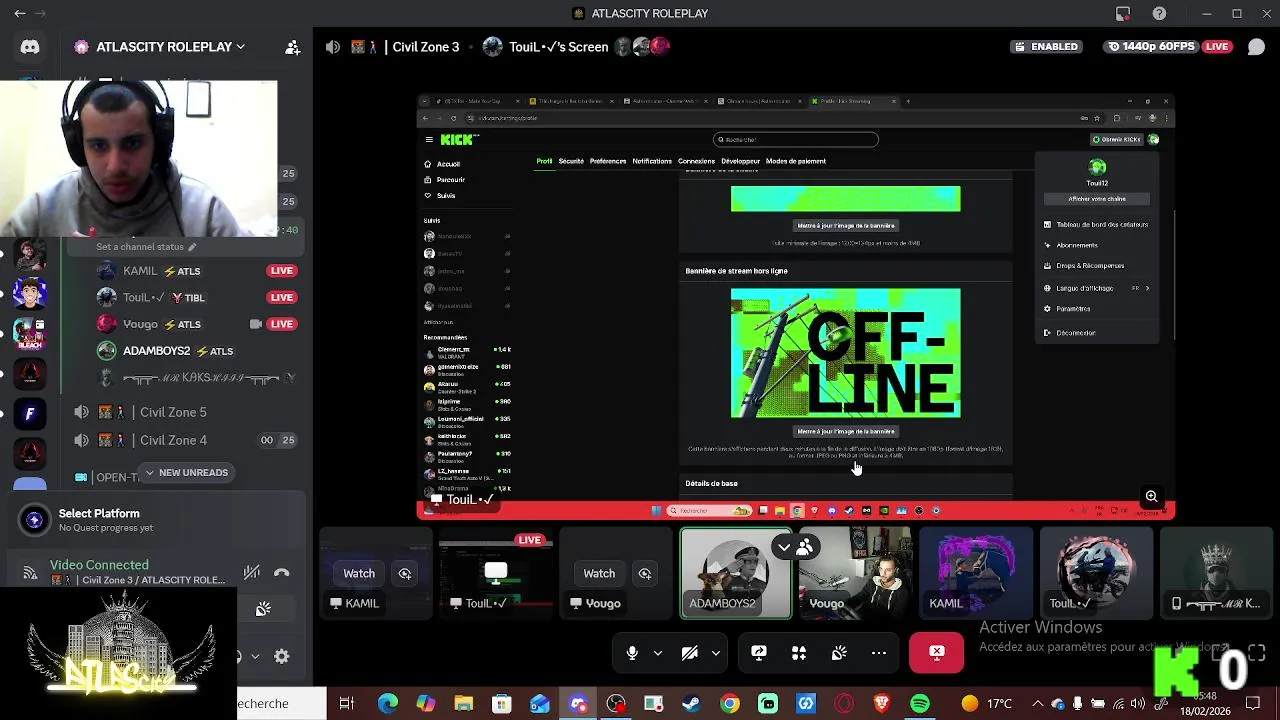Click the Développeur tab in streamed Kick page
Image resolution: width=1280 pixels, height=720 pixels.
741,161
